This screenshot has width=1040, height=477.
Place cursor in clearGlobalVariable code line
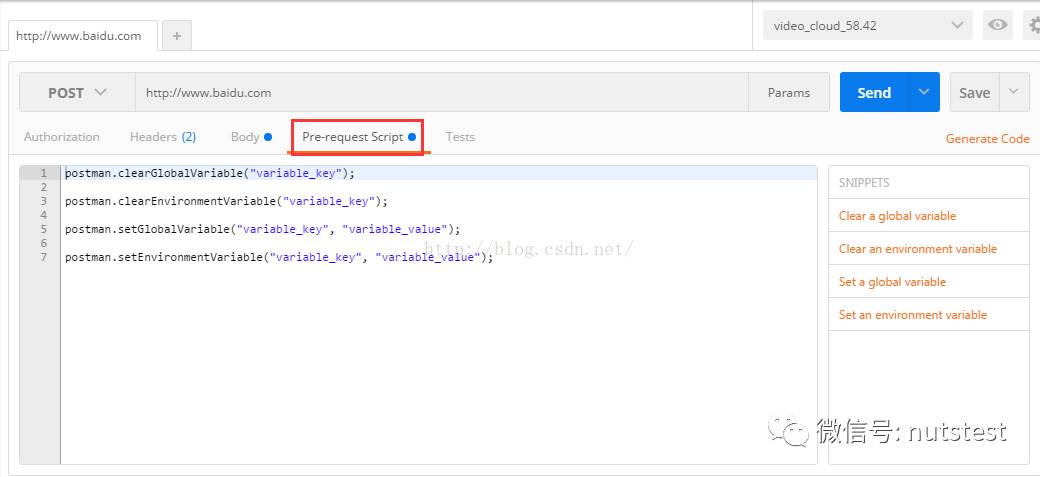point(210,173)
